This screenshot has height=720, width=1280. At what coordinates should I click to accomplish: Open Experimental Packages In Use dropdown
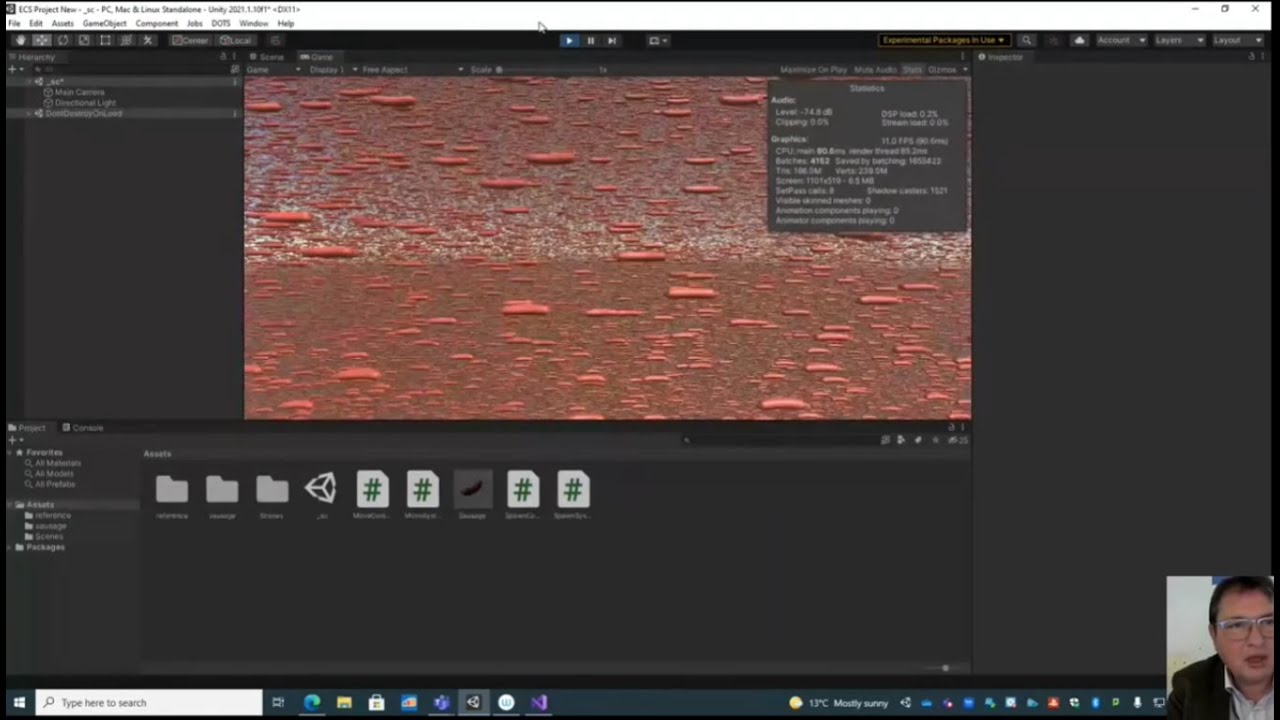pos(943,40)
